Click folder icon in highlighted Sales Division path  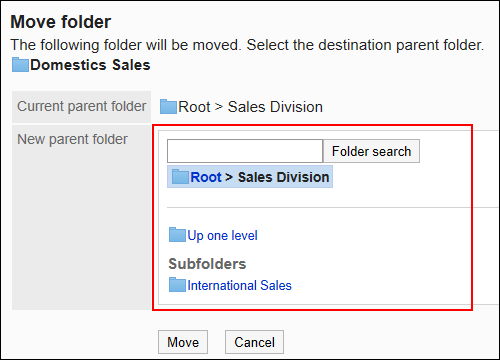coord(180,177)
